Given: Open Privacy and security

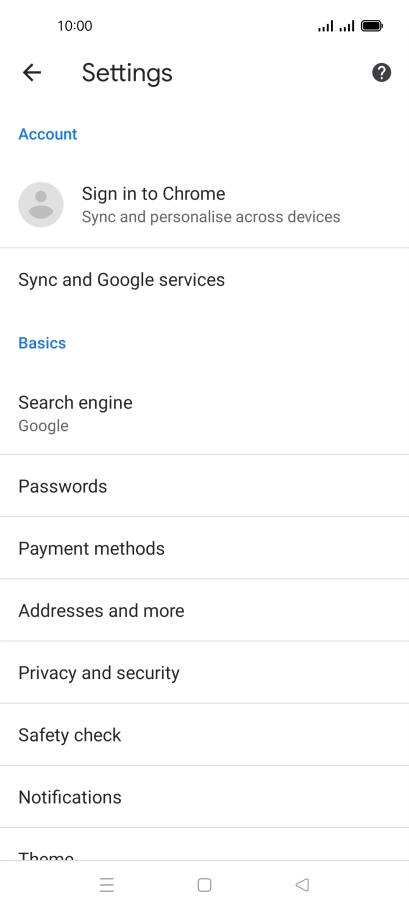Looking at the screenshot, I should coord(204,672).
